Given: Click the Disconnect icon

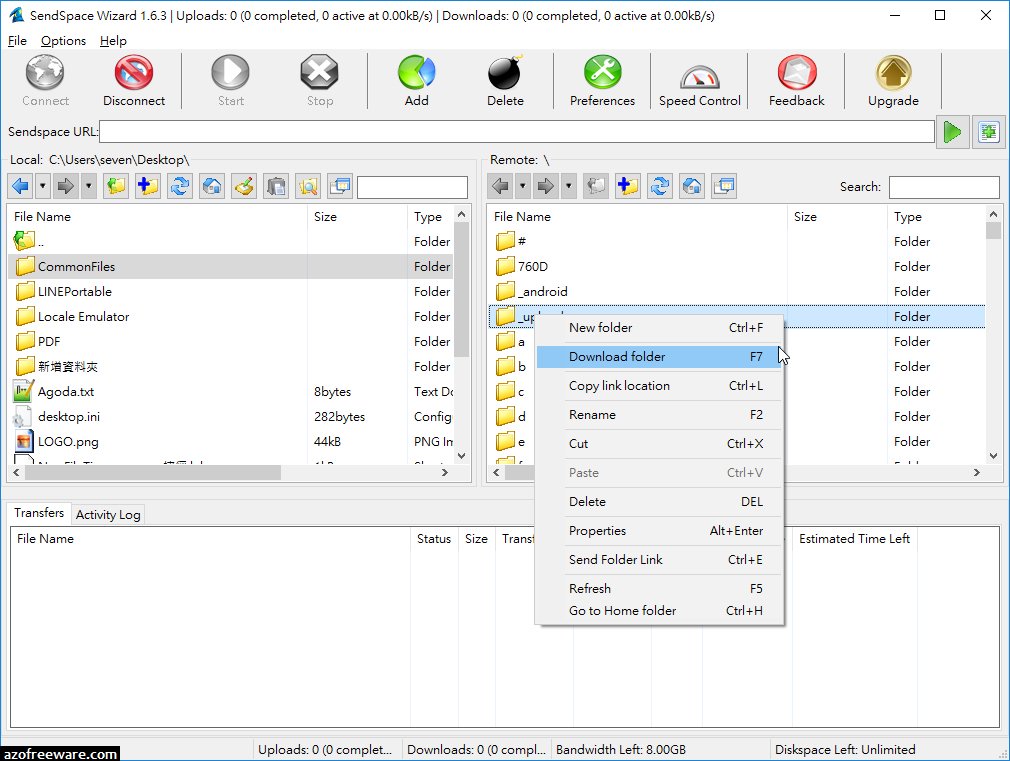Looking at the screenshot, I should pyautogui.click(x=133, y=80).
